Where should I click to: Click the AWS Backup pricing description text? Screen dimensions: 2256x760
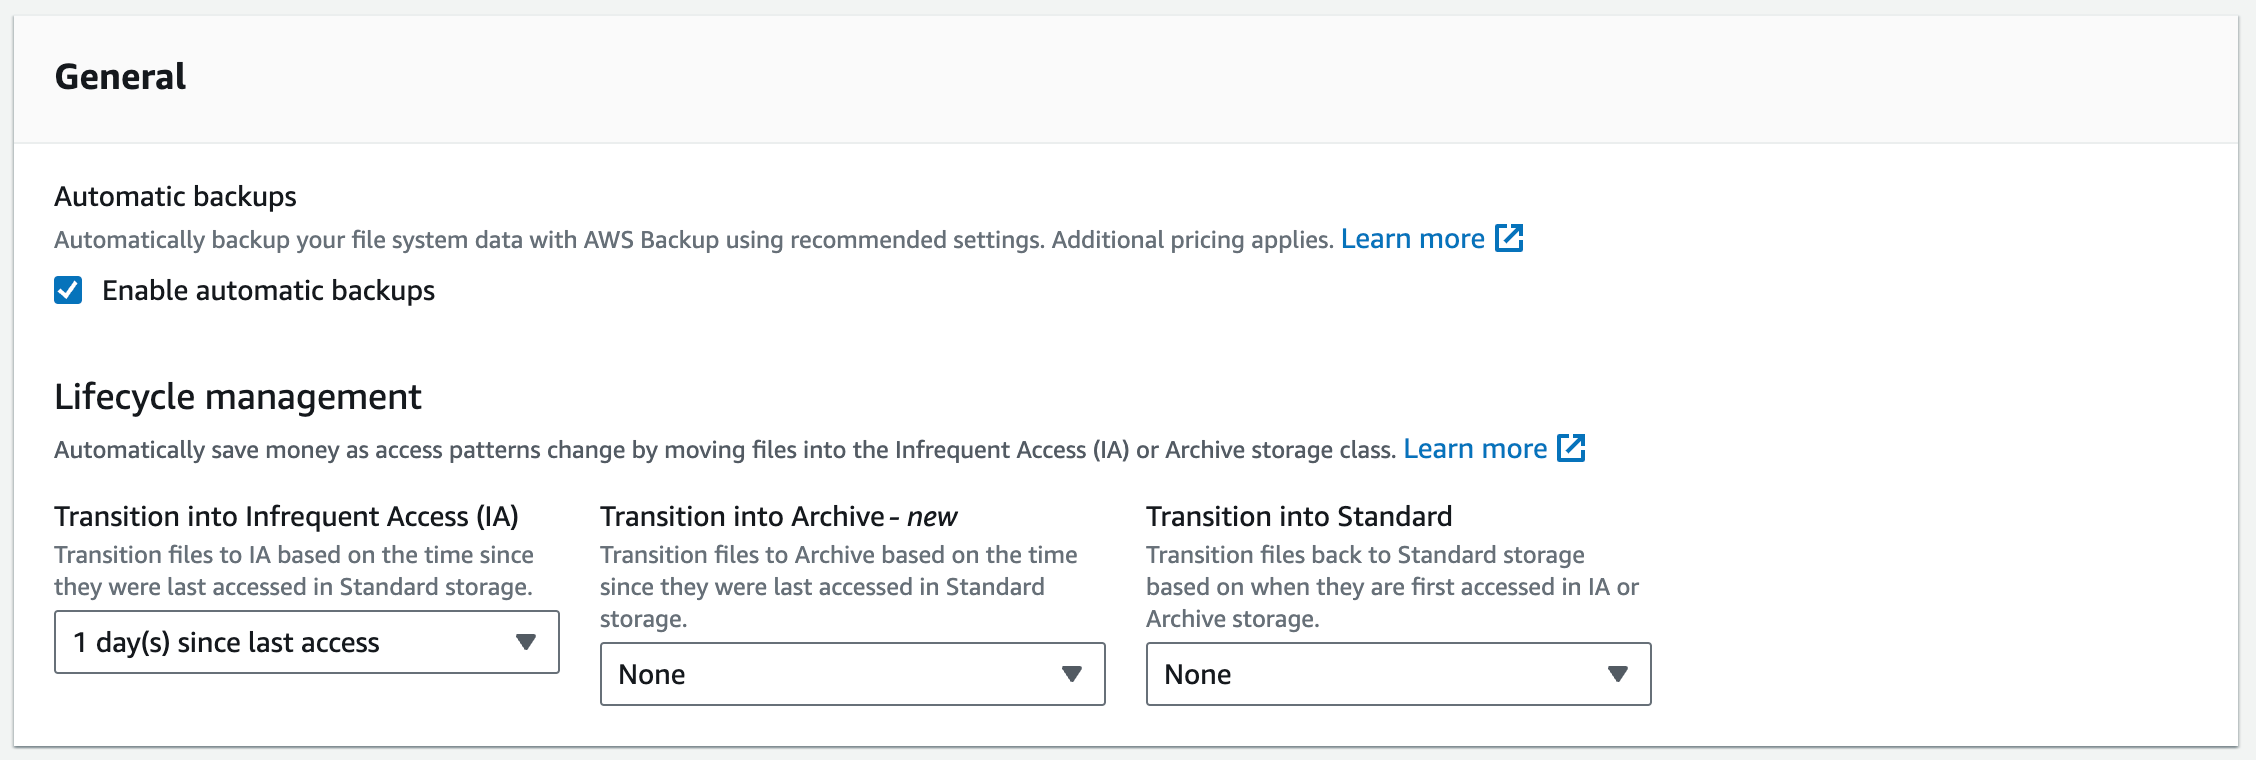pyautogui.click(x=693, y=240)
